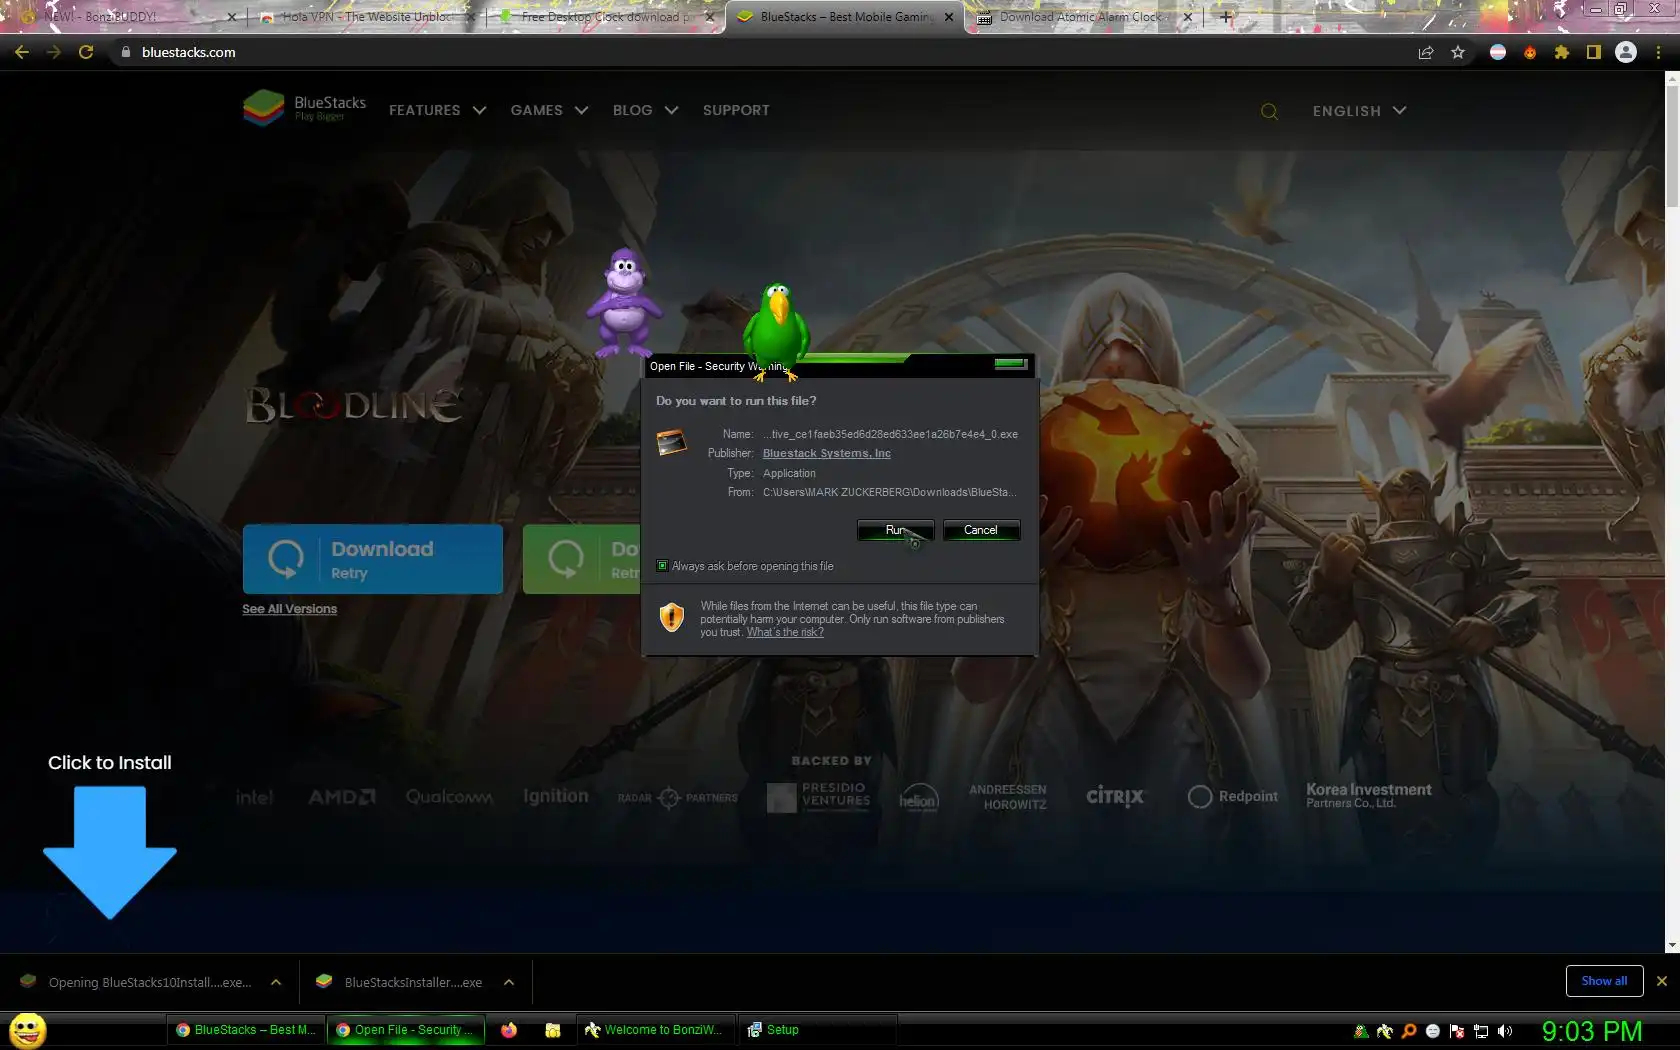Open the Extensions puzzle menu
Viewport: 1680px width, 1050px height.
(1562, 52)
